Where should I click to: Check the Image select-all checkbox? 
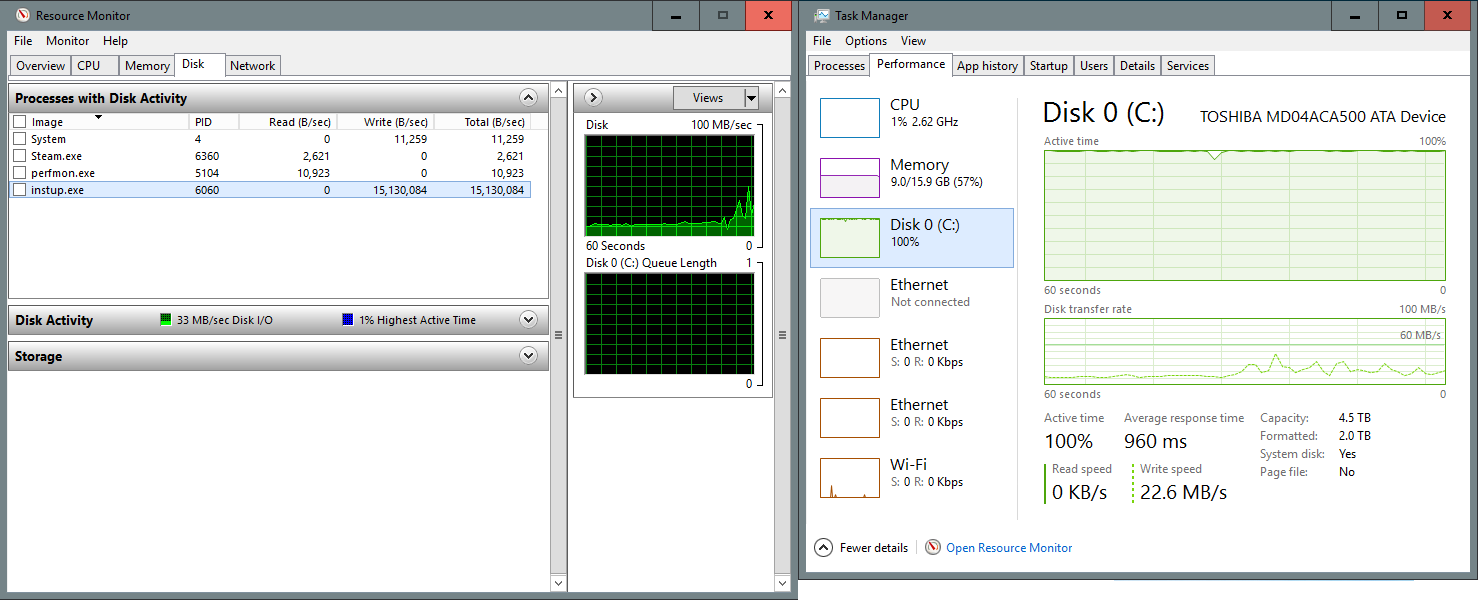pyautogui.click(x=19, y=122)
